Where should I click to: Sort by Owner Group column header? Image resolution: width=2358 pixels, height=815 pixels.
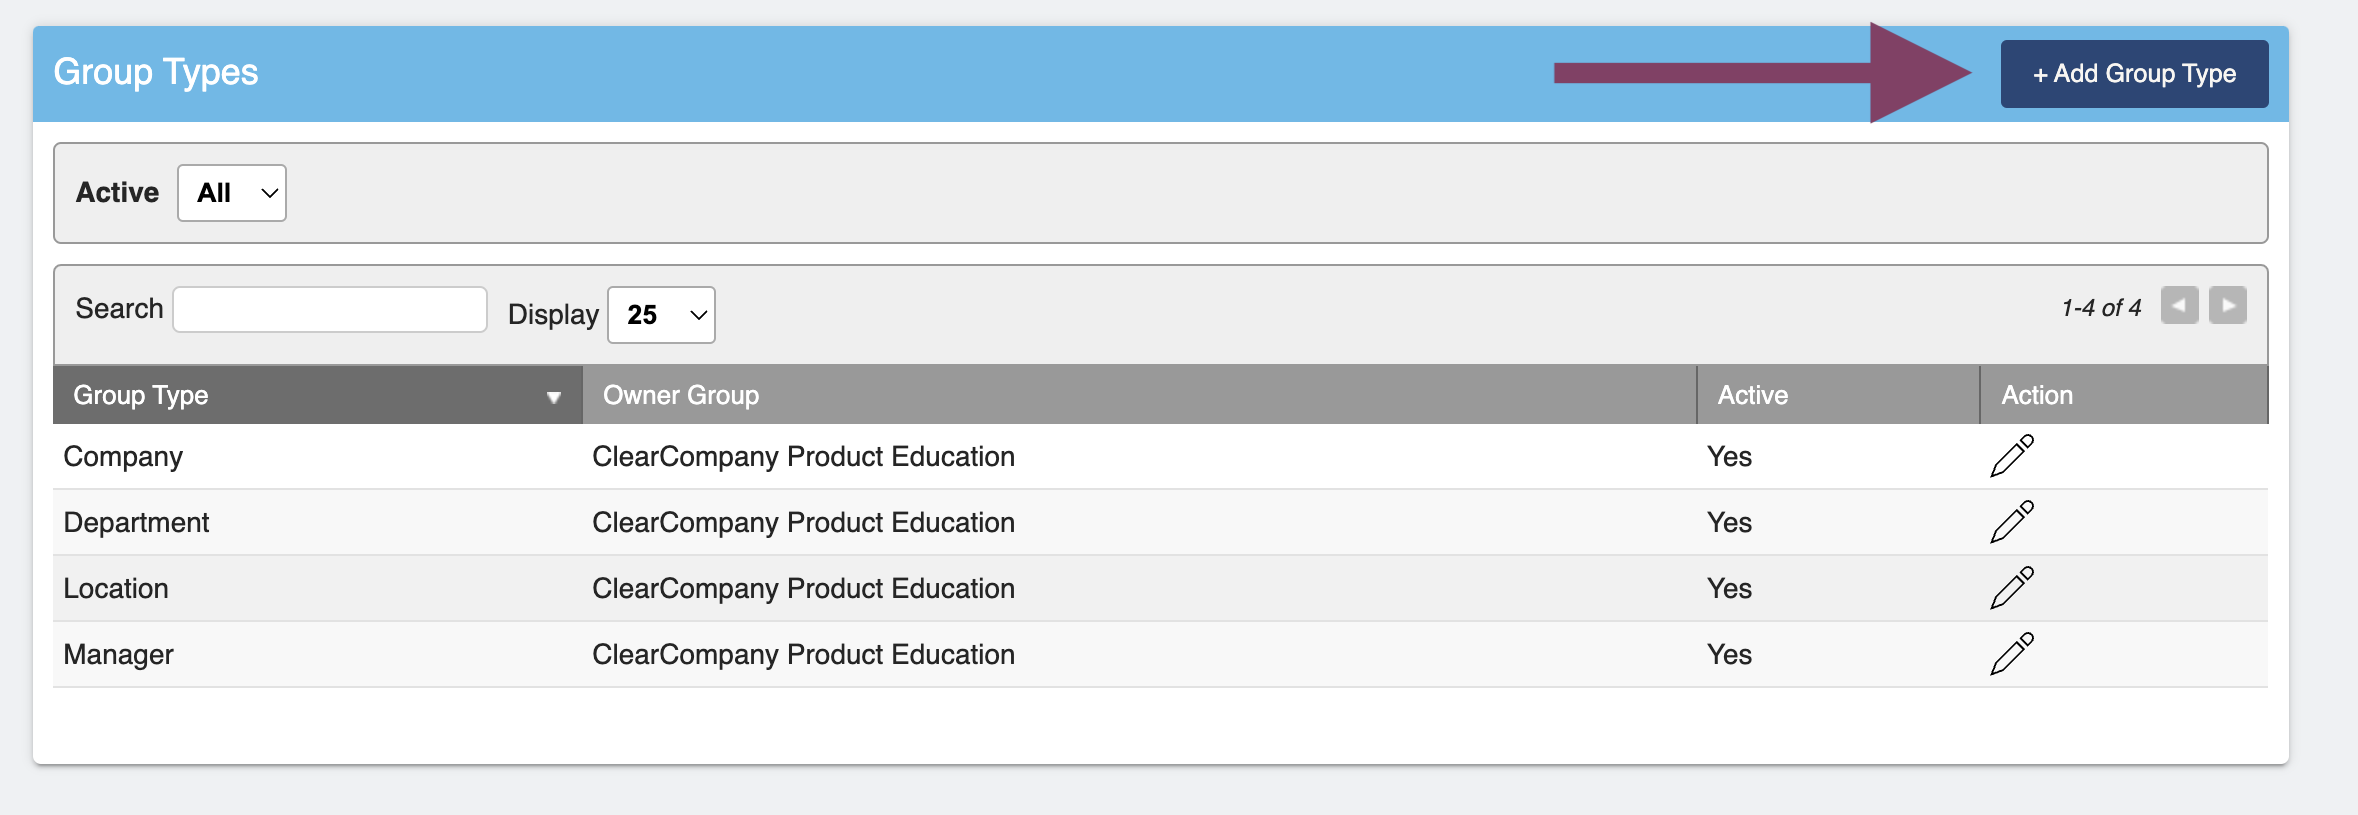point(681,395)
